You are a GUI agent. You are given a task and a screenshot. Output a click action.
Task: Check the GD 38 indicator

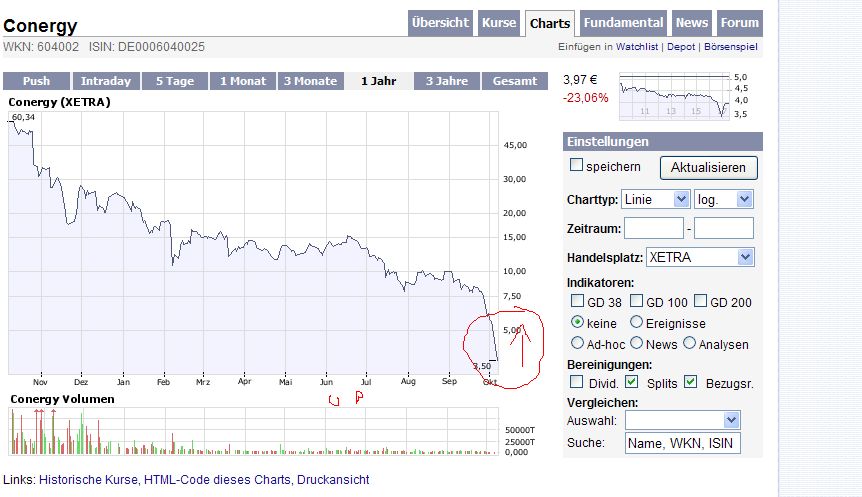pyautogui.click(x=577, y=301)
